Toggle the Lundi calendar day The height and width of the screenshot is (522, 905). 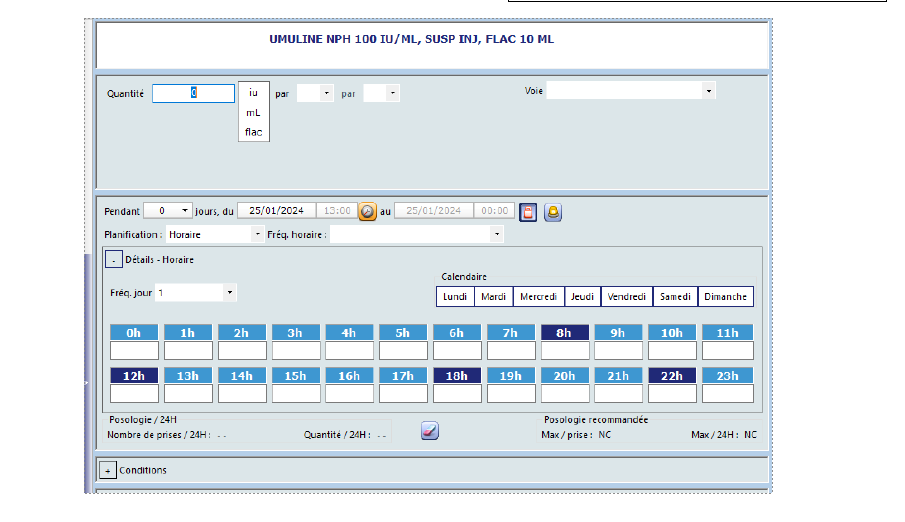(455, 296)
